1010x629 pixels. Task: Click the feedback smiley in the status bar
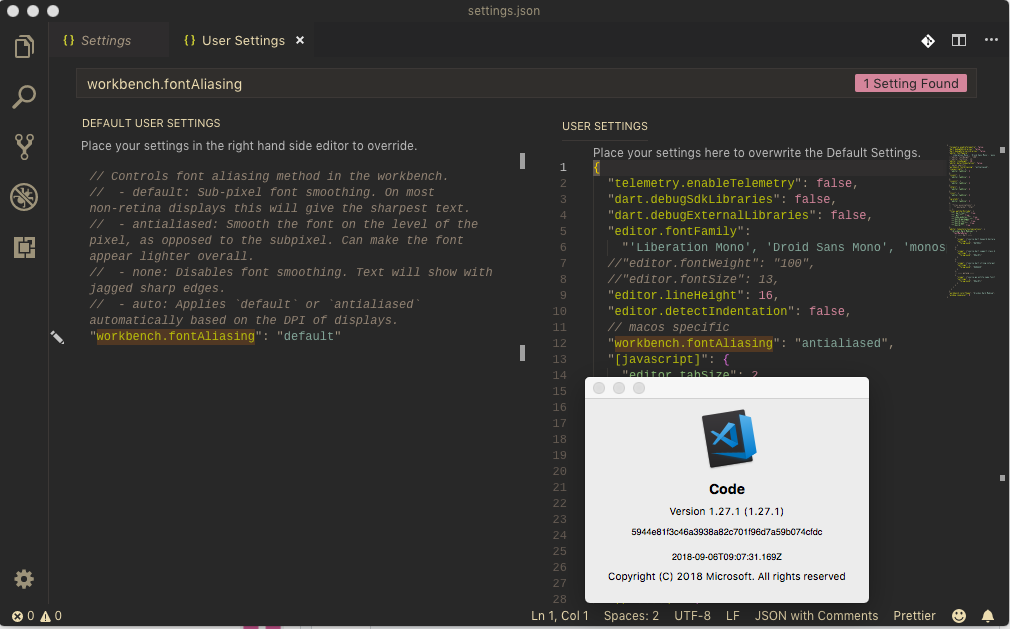[x=959, y=615]
